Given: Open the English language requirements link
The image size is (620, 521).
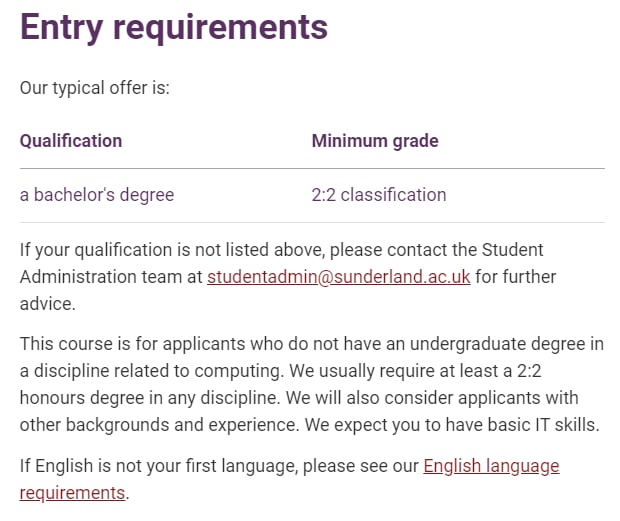Looking at the screenshot, I should pos(491,466).
